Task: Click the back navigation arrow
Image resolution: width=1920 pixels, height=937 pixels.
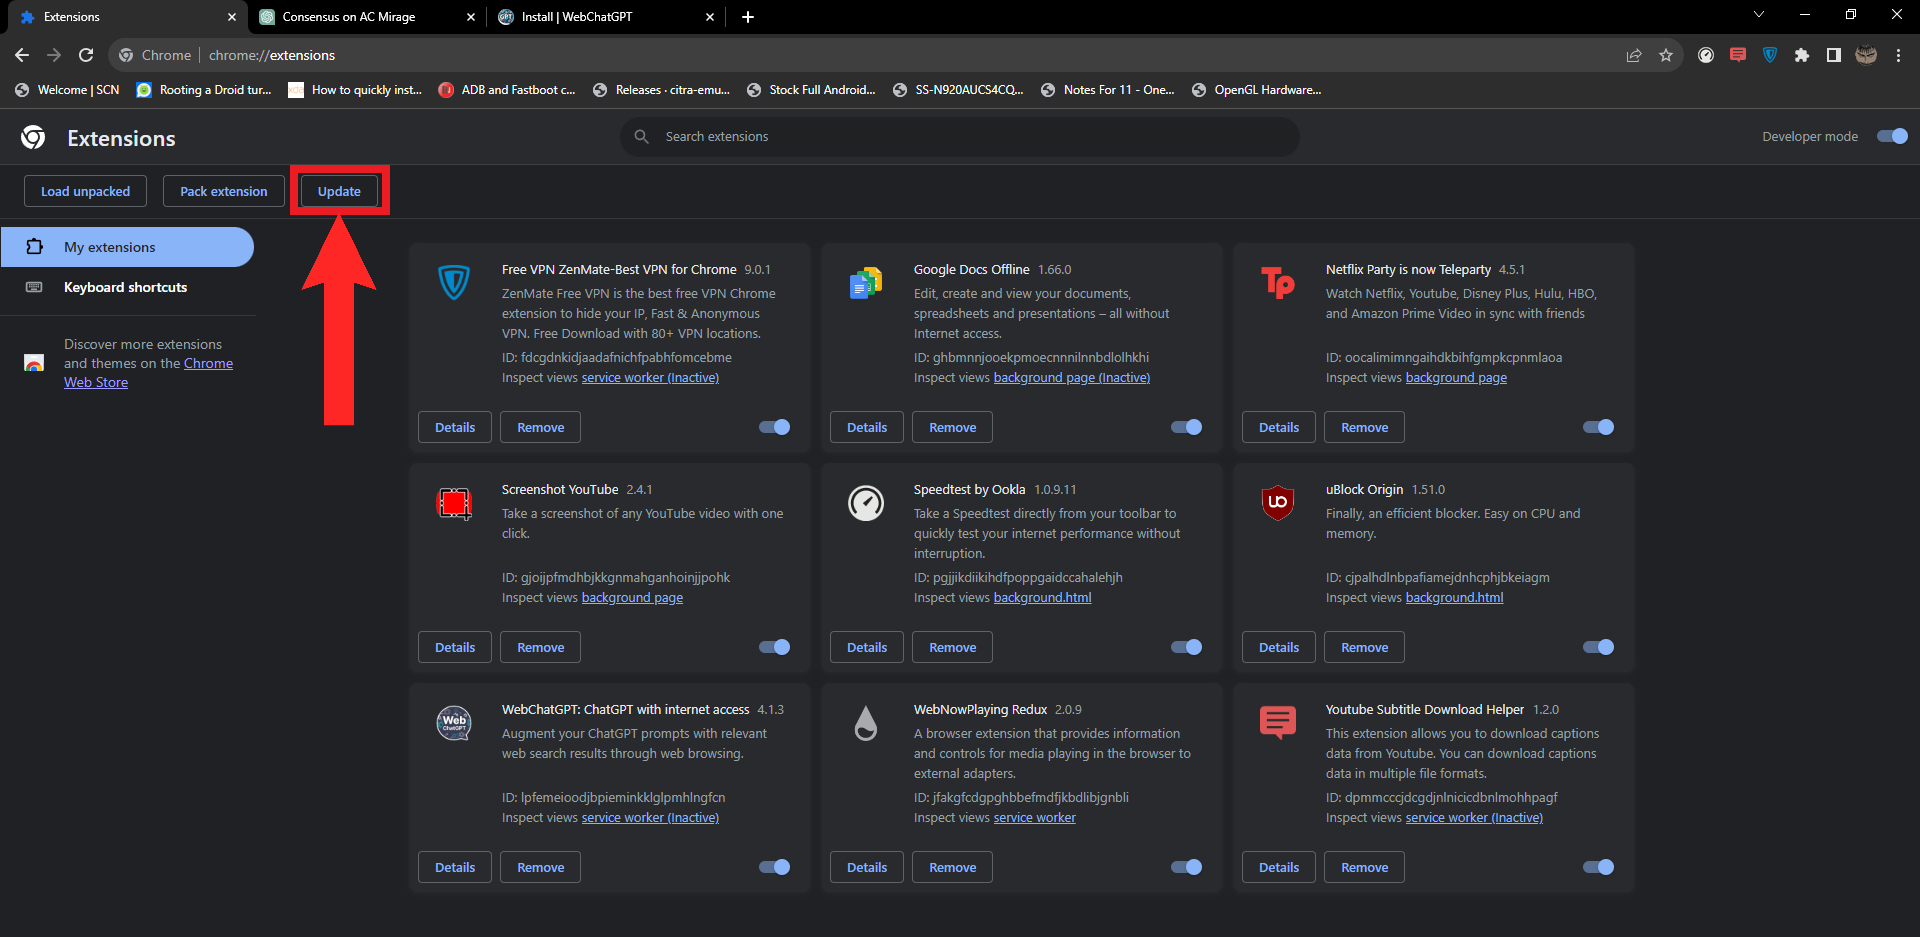Action: tap(22, 55)
